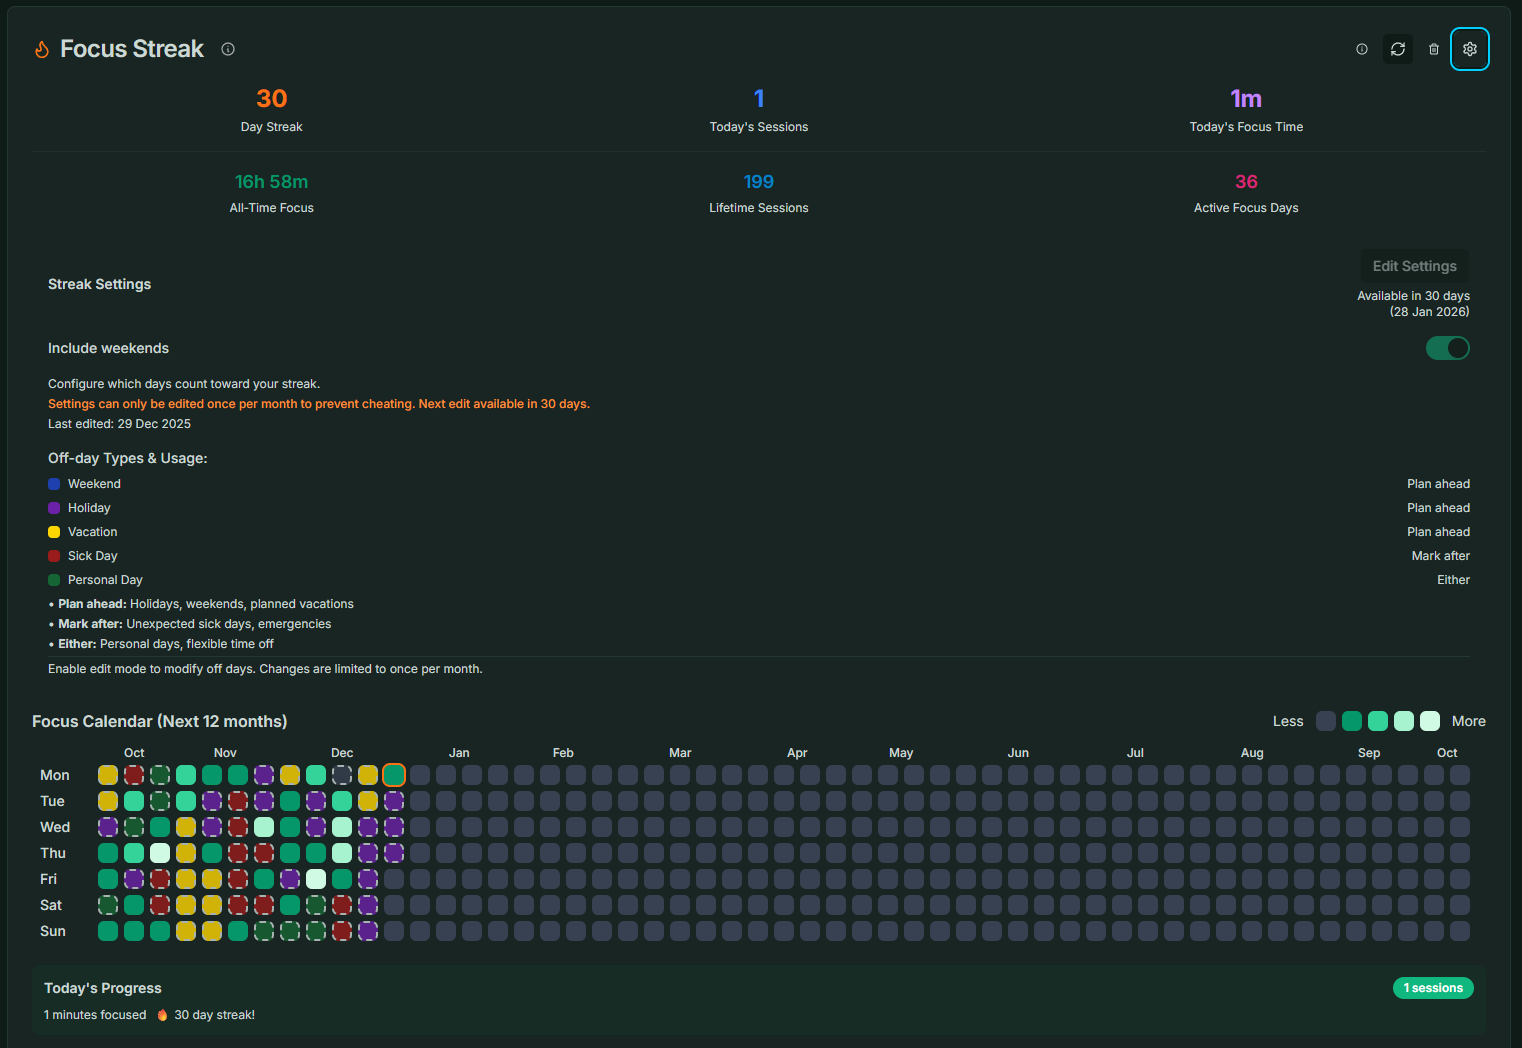Click the trash icon to clear streak data
The image size is (1522, 1048).
point(1433,48)
